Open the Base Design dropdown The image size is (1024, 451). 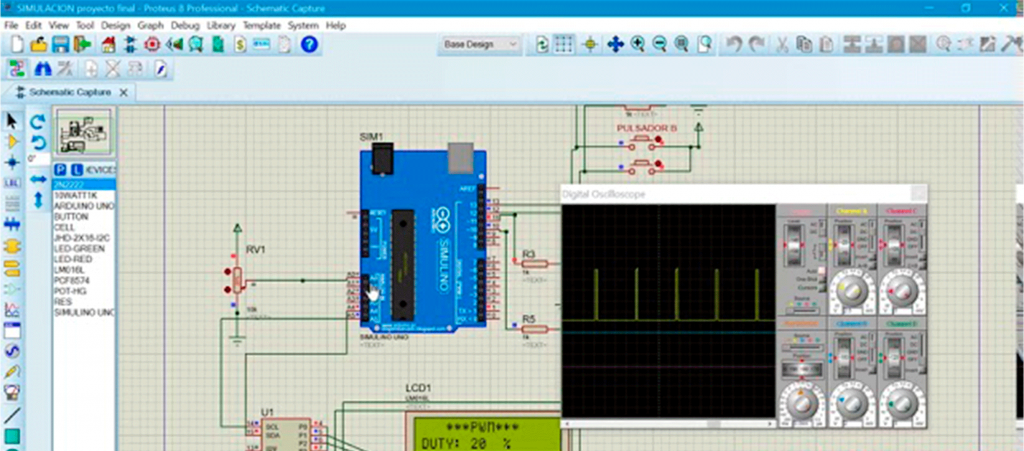tap(481, 44)
